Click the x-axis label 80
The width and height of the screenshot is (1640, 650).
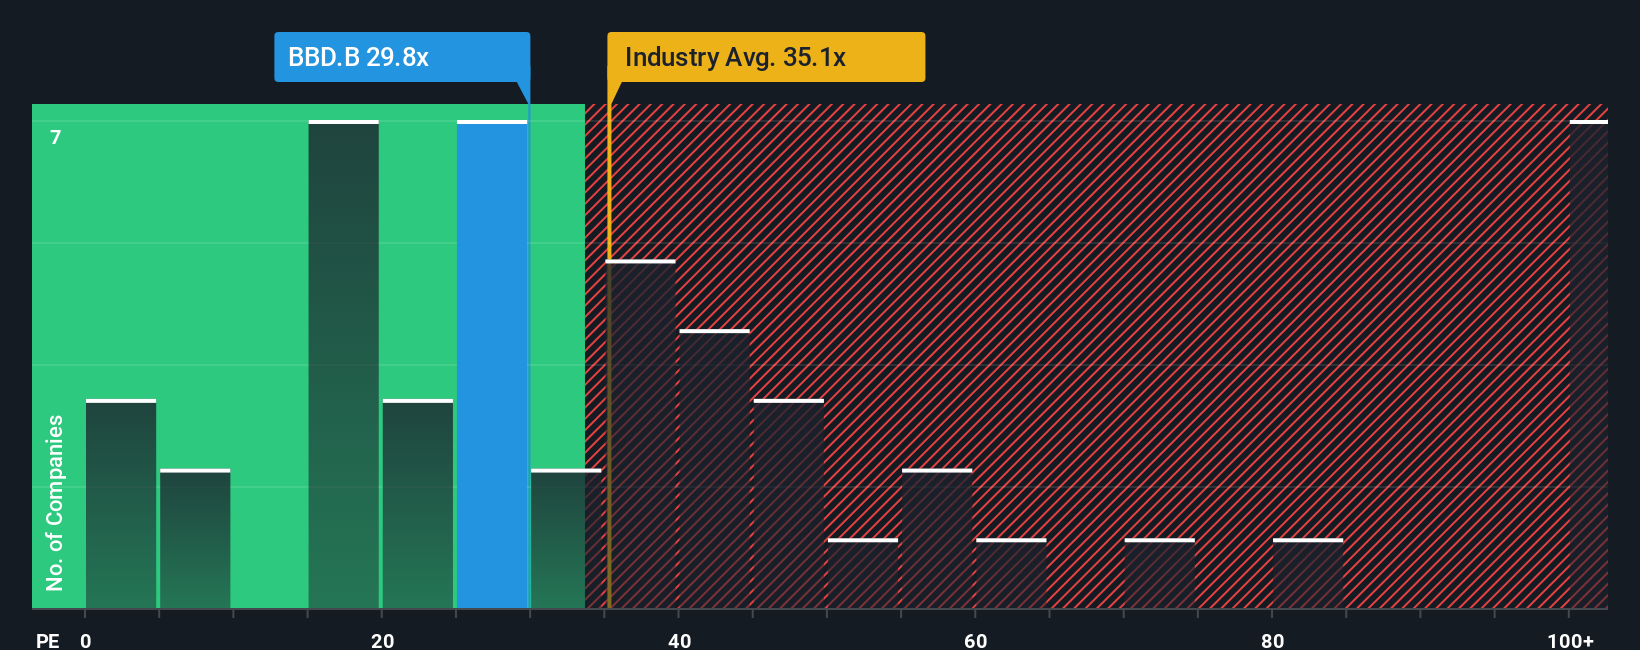click(x=1272, y=640)
